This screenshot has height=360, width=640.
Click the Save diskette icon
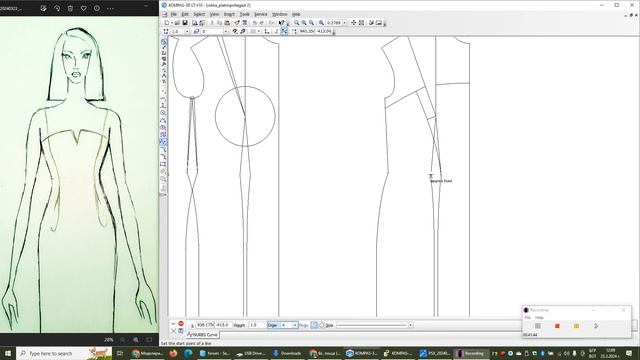click(185, 23)
